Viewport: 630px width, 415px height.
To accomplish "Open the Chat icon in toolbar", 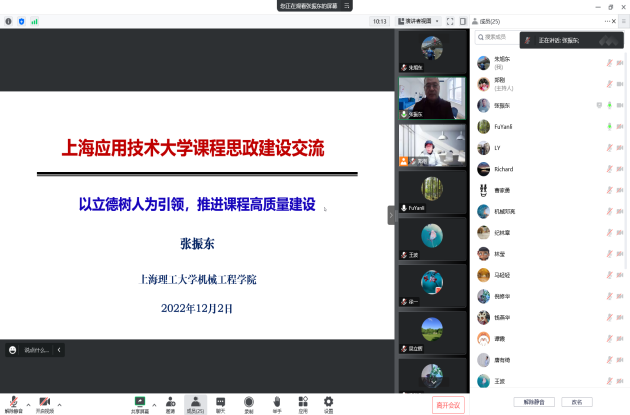I will [221, 404].
